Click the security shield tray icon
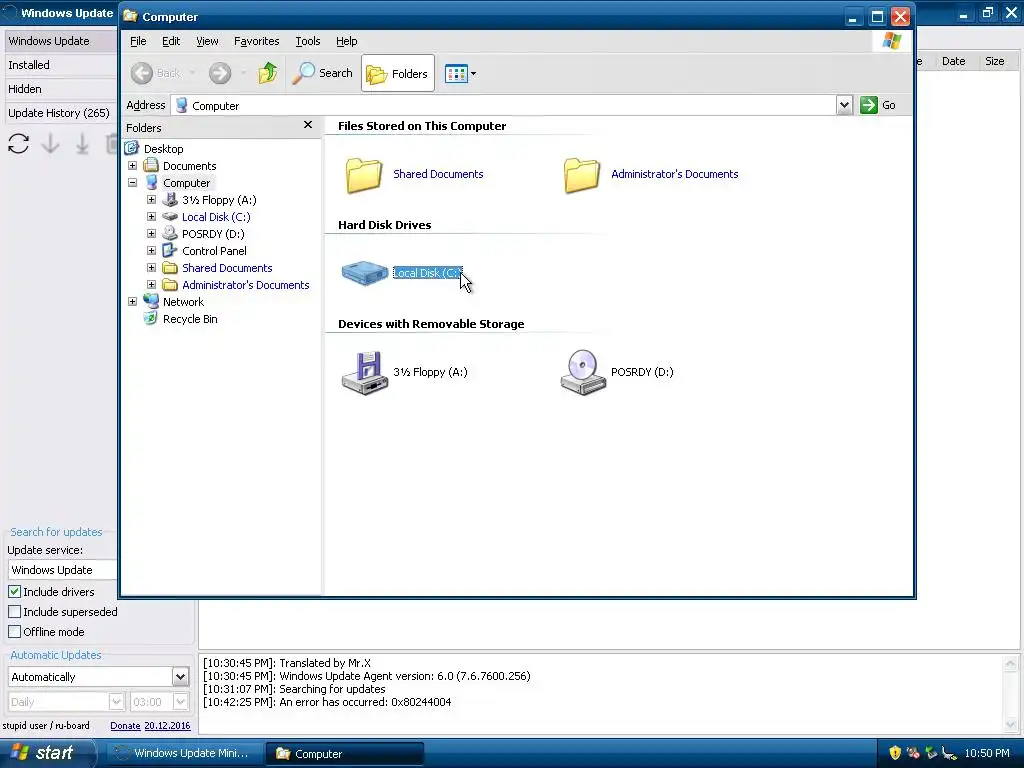Viewport: 1024px width, 768px height. pyautogui.click(x=895, y=753)
